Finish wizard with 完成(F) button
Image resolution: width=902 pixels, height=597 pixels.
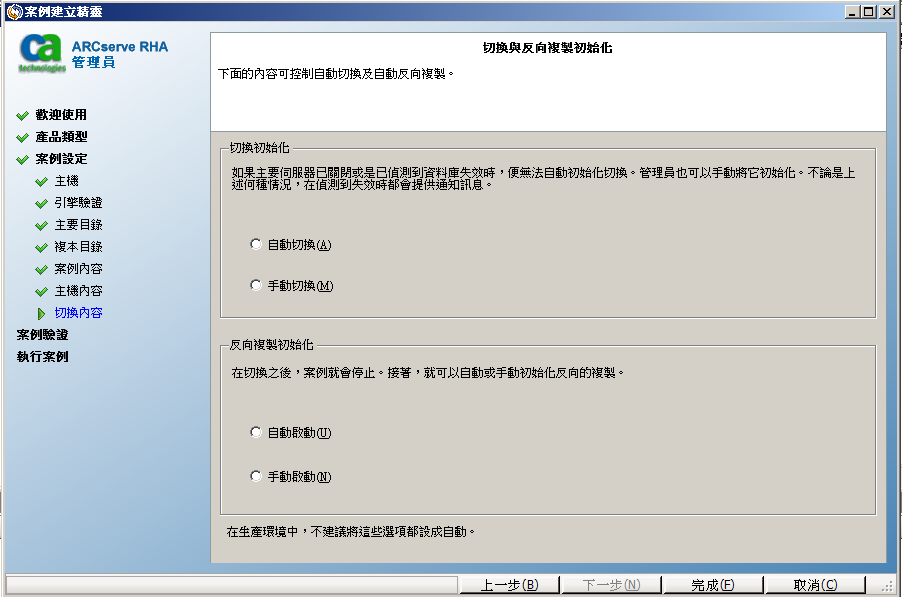713,585
